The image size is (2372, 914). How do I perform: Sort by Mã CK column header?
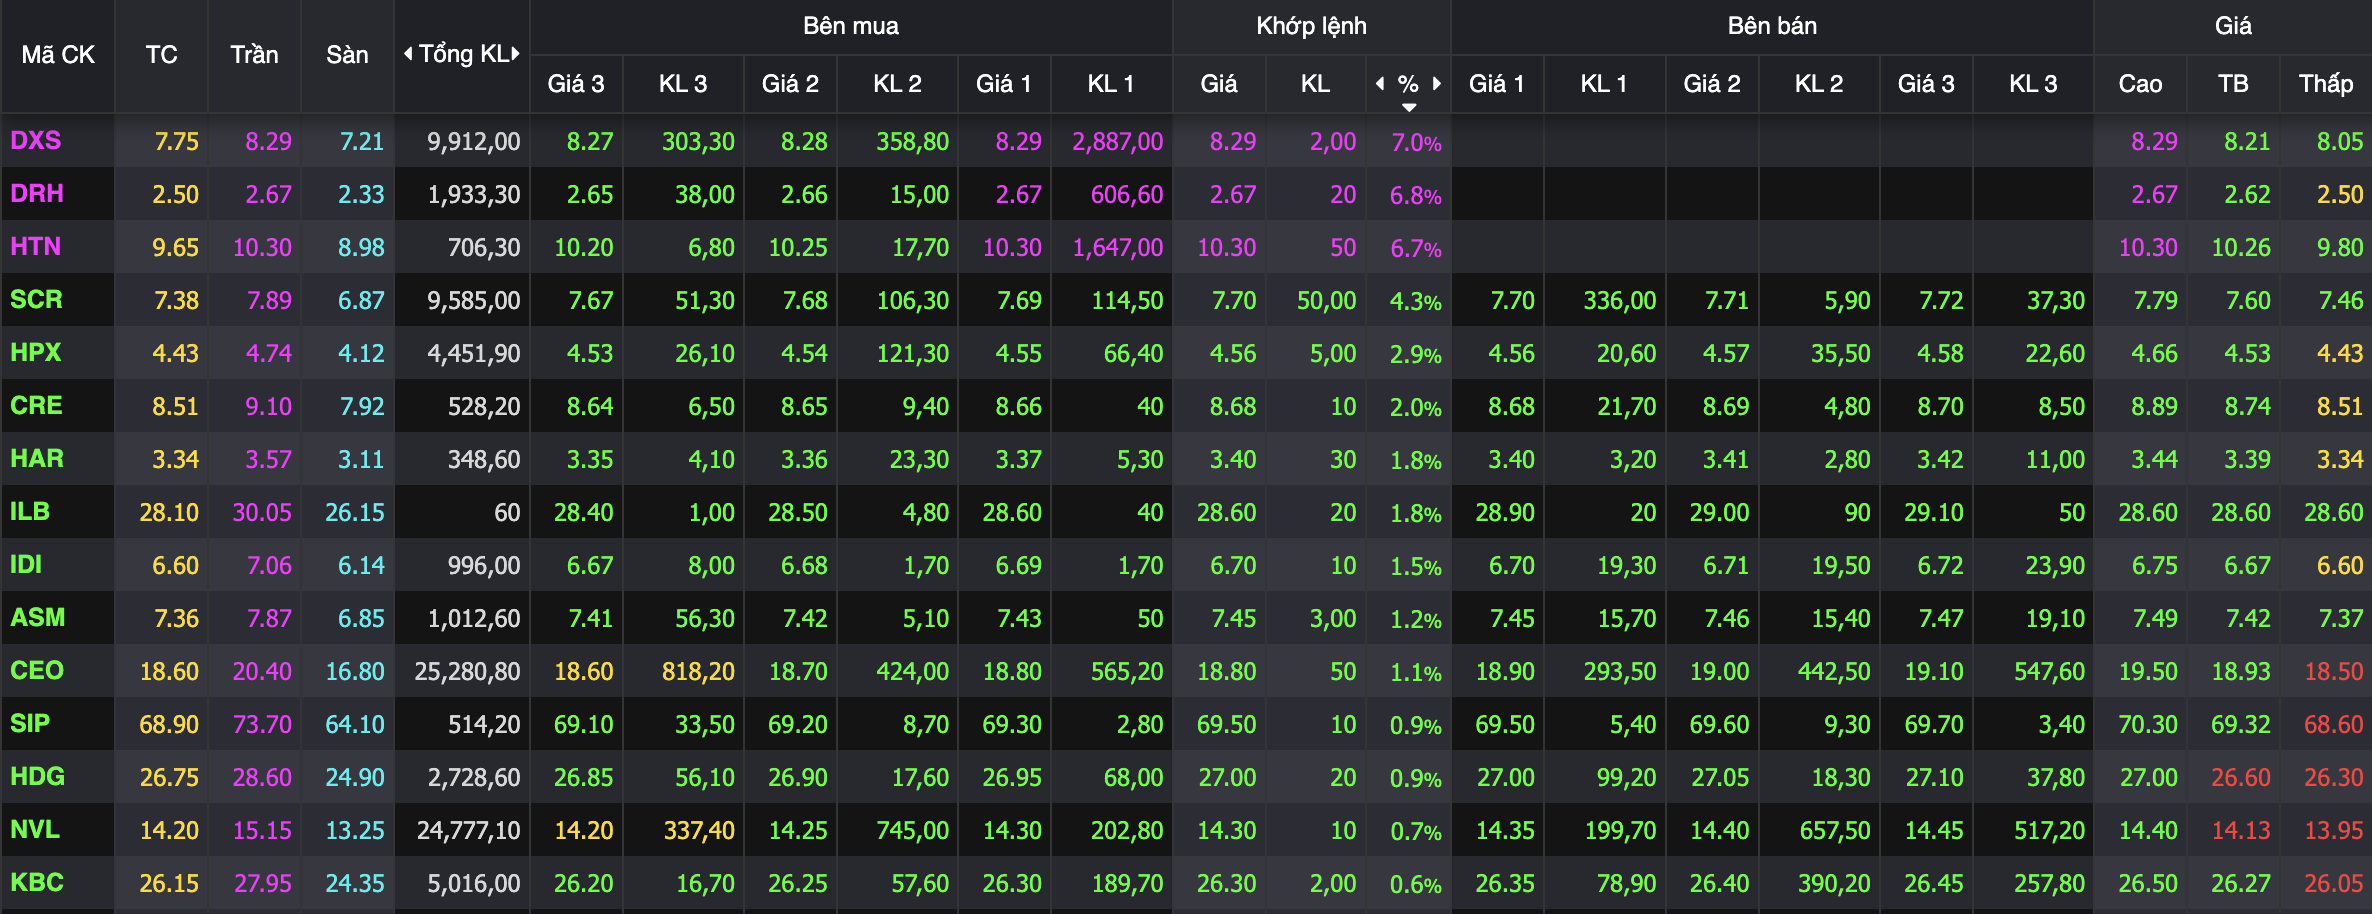pos(58,55)
